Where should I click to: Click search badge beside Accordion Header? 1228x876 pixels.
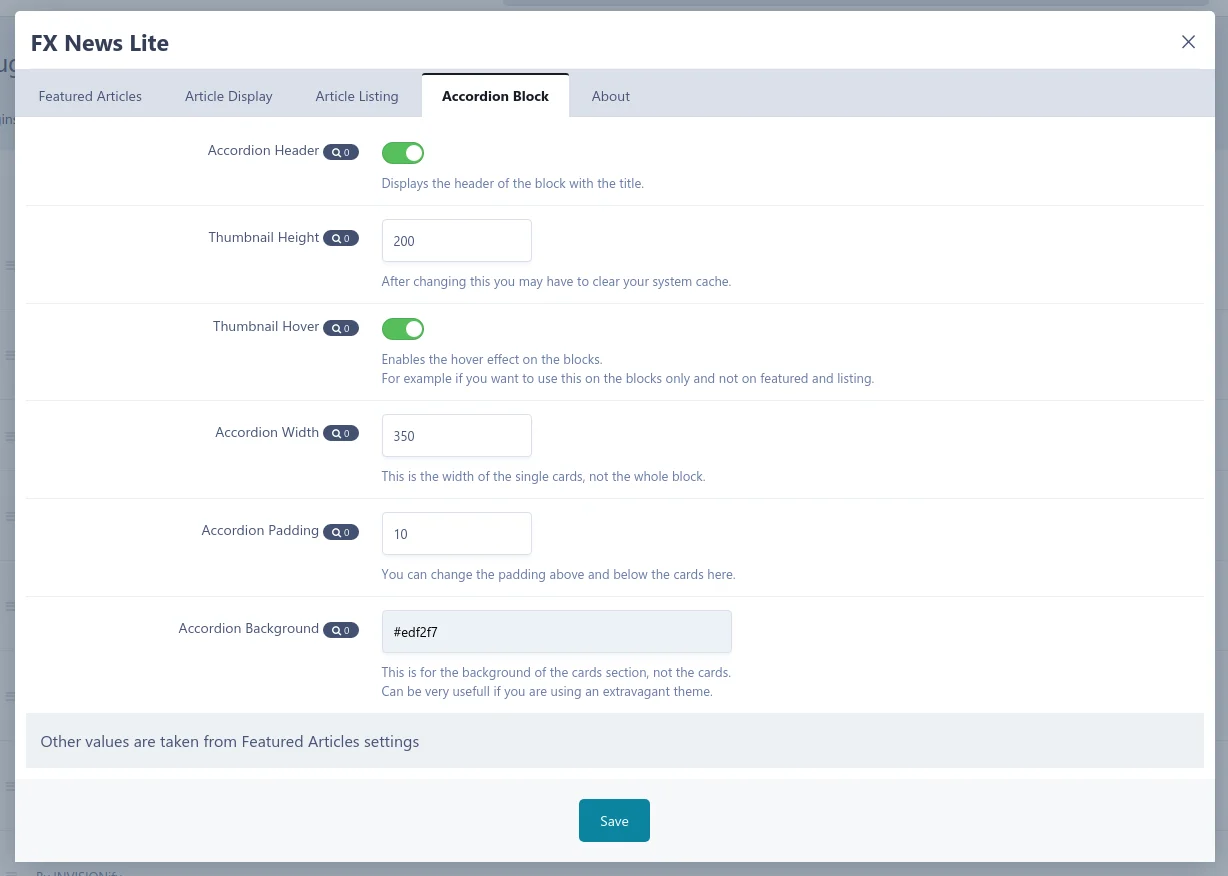[x=340, y=152]
